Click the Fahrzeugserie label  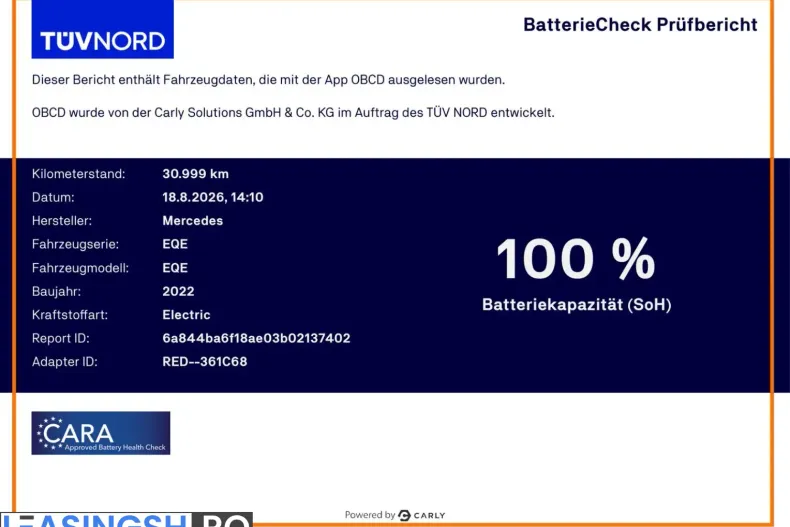(x=76, y=244)
